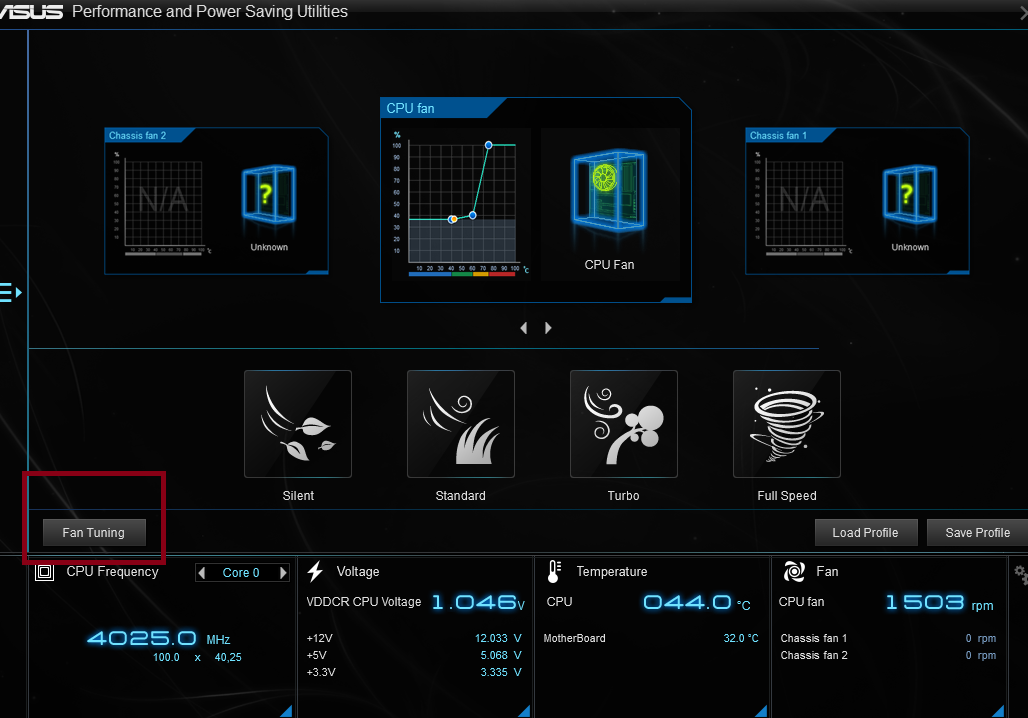Click Chassis fan 1 rpm row
The height and width of the screenshot is (718, 1028).
(x=888, y=638)
